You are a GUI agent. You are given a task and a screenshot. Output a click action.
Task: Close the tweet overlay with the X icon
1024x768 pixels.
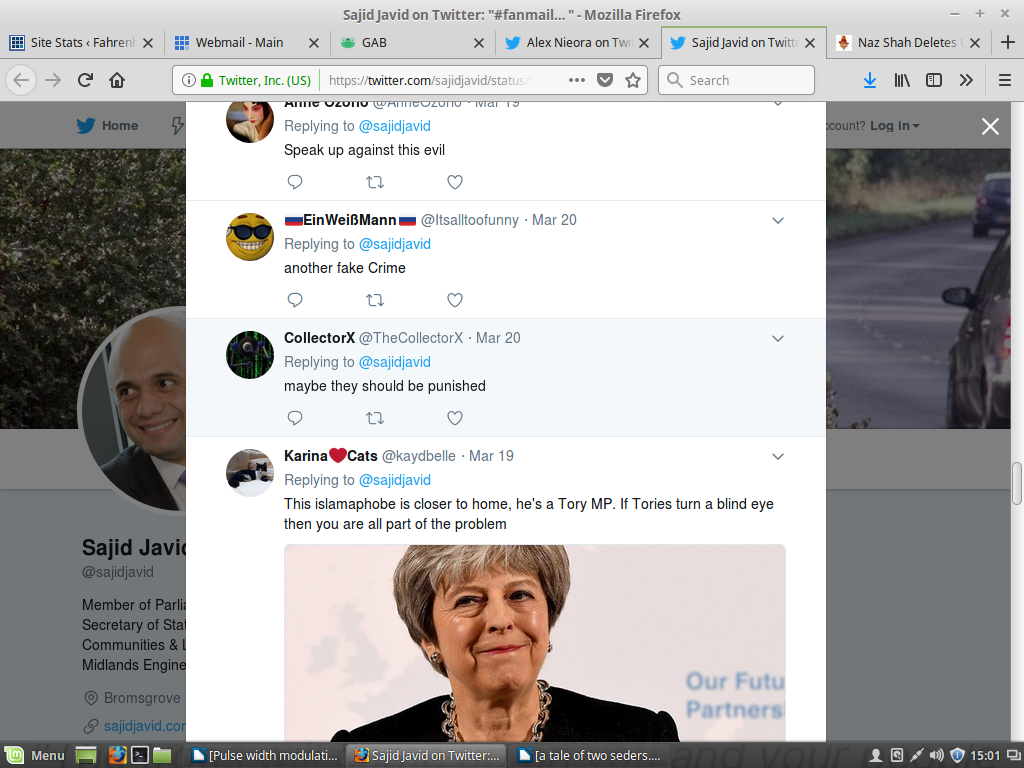pyautogui.click(x=990, y=126)
